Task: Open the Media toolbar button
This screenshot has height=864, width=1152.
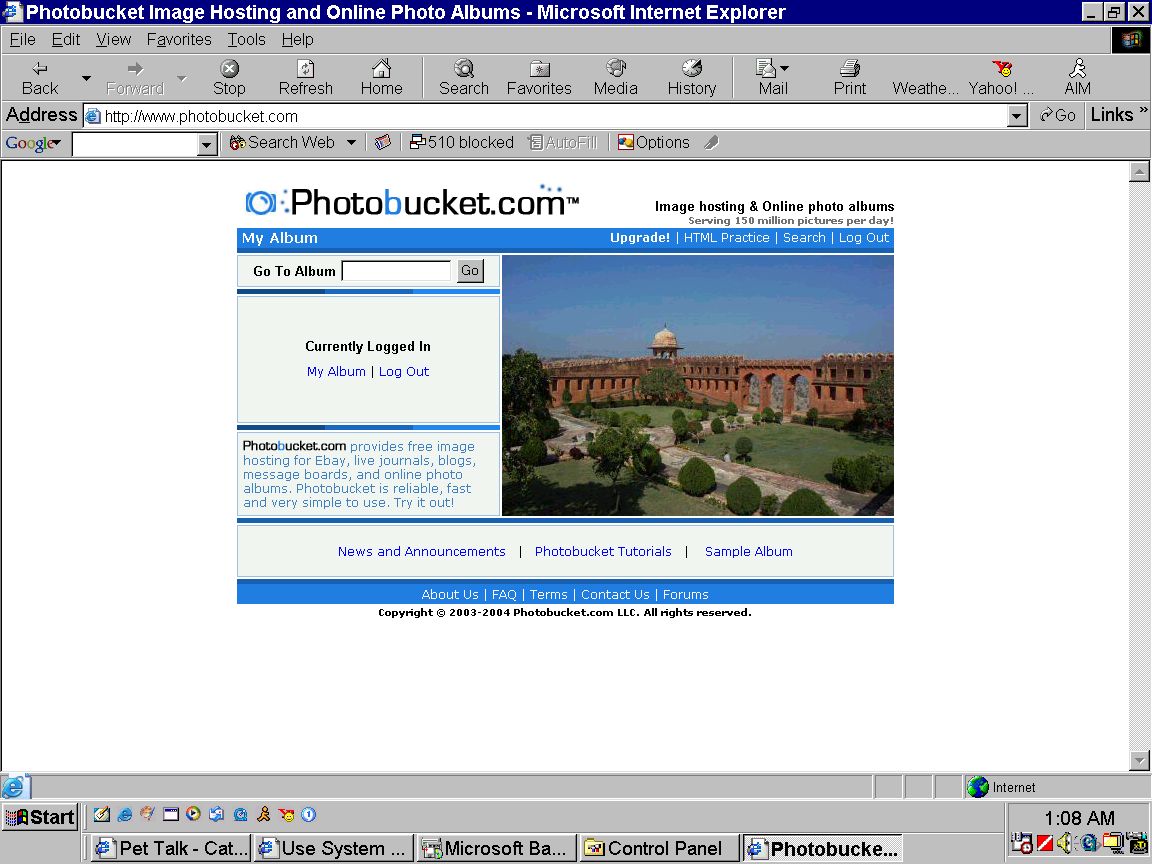Action: [x=616, y=78]
